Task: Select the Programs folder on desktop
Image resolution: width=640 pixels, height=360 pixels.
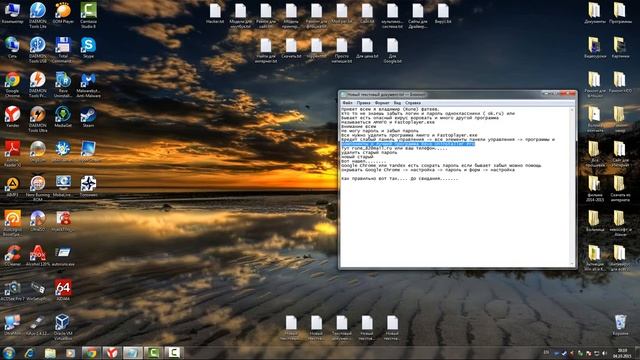Action: [620, 13]
